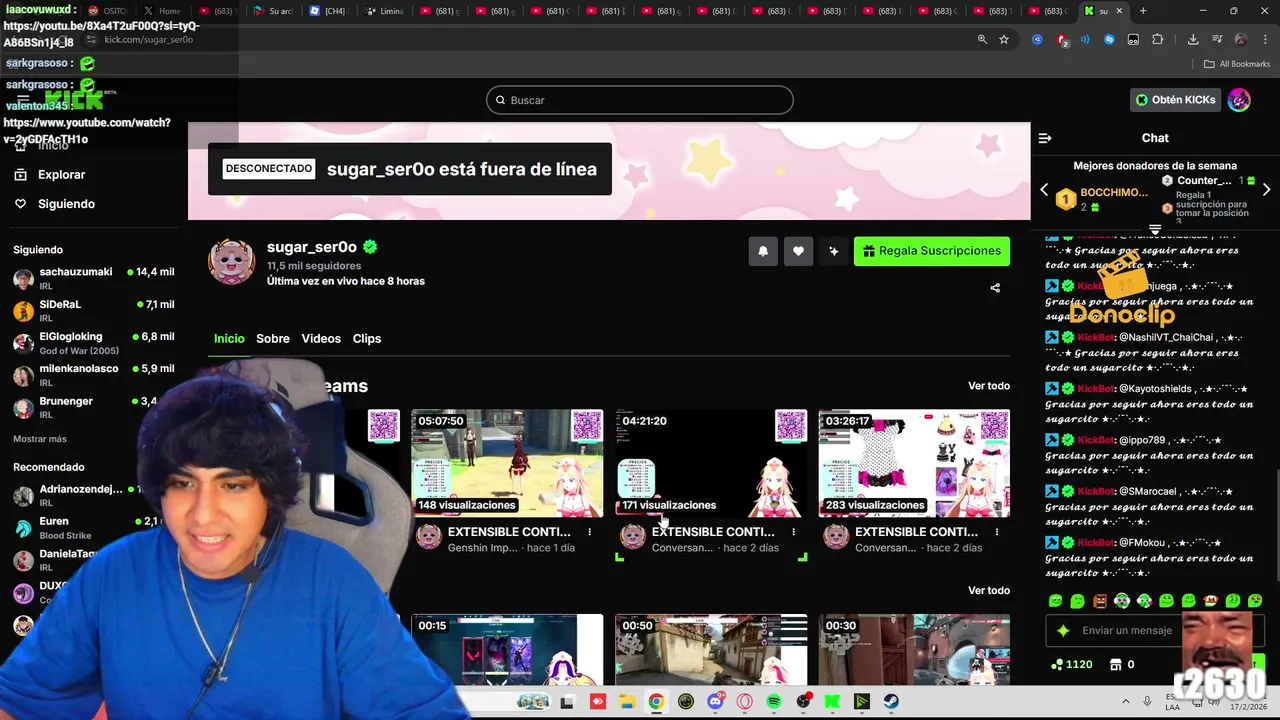This screenshot has width=1280, height=720.
Task: Open Steam from the taskbar
Action: [x=891, y=702]
